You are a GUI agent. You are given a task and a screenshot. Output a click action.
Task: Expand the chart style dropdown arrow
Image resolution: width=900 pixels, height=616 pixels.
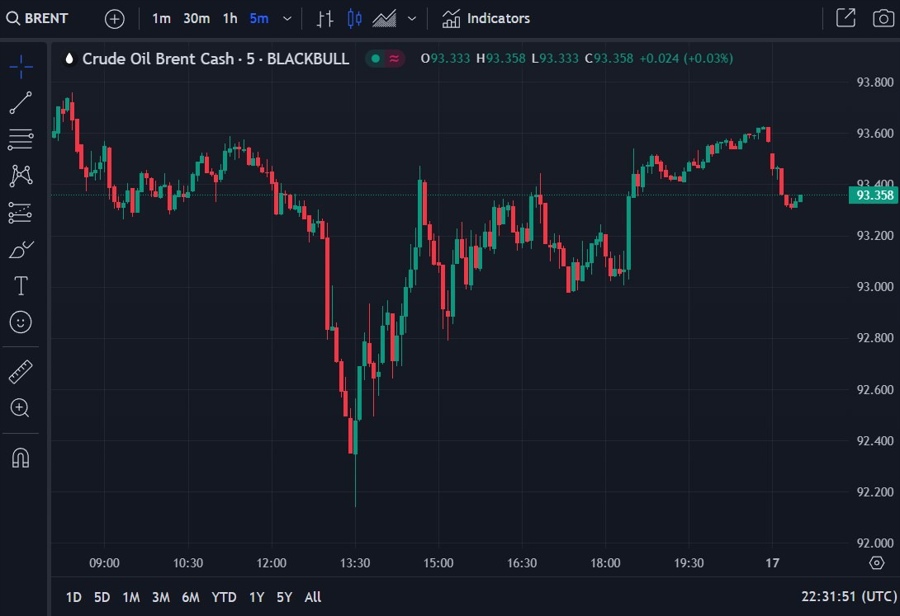click(x=412, y=19)
